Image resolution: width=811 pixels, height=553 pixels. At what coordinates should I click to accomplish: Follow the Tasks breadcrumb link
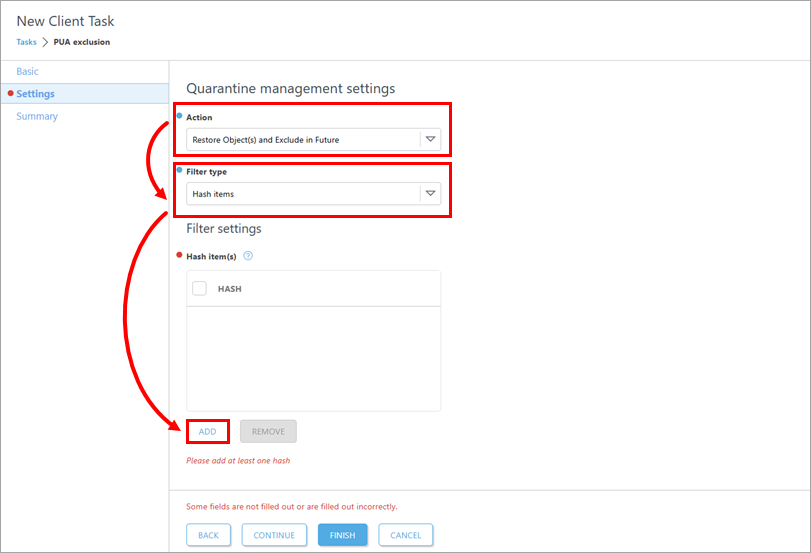pyautogui.click(x=26, y=42)
